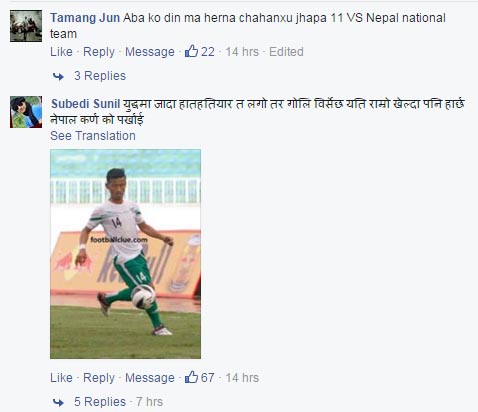
Task: Open the football player photo
Action: point(125,254)
